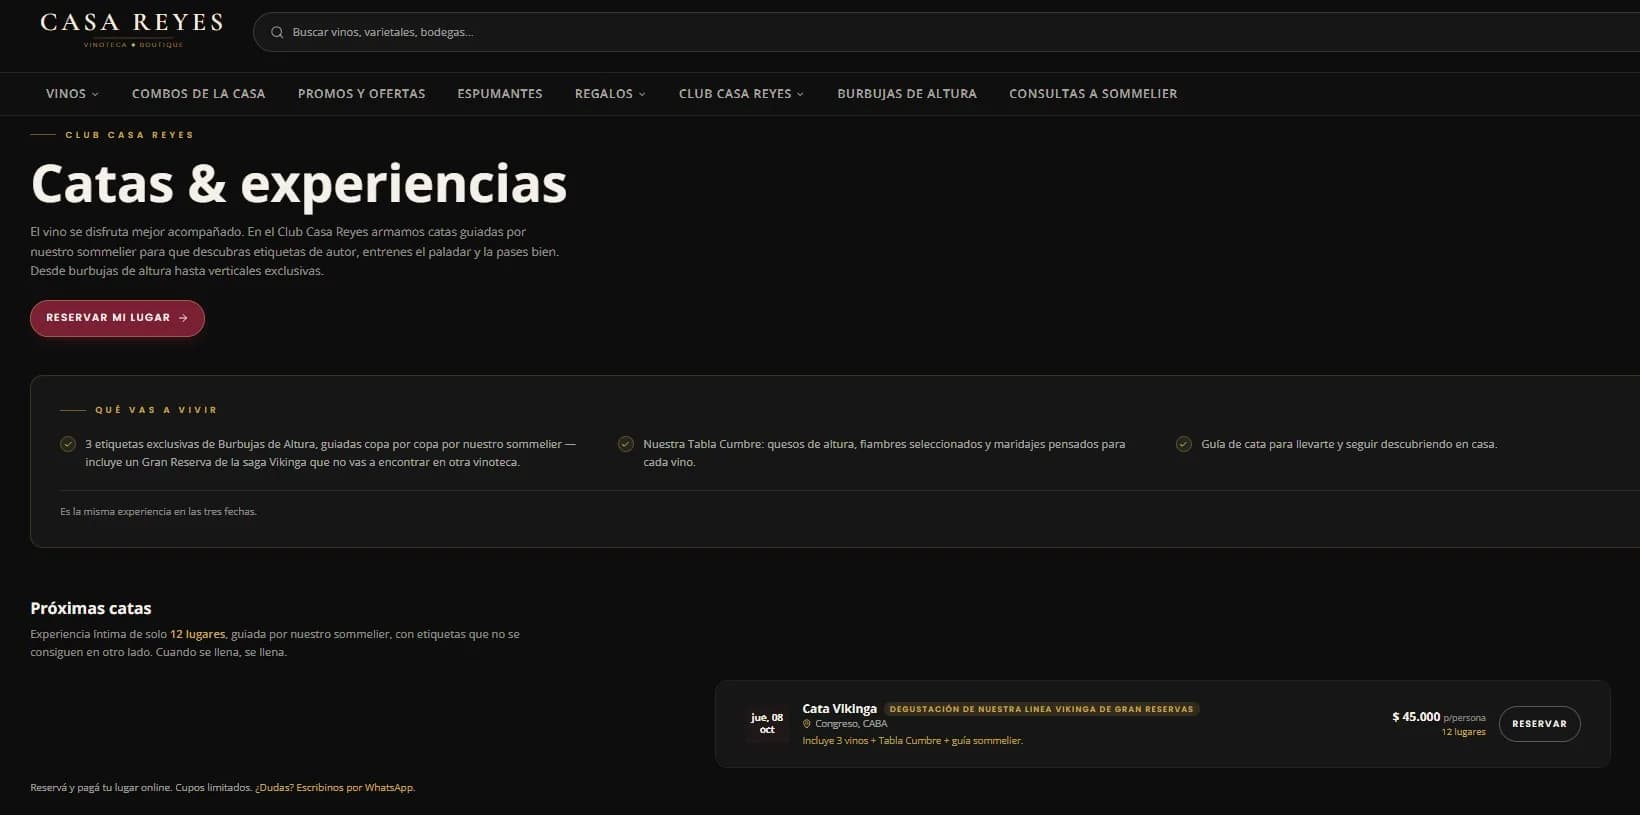
Task: Expand the Vinos dropdown menu
Action: point(72,94)
